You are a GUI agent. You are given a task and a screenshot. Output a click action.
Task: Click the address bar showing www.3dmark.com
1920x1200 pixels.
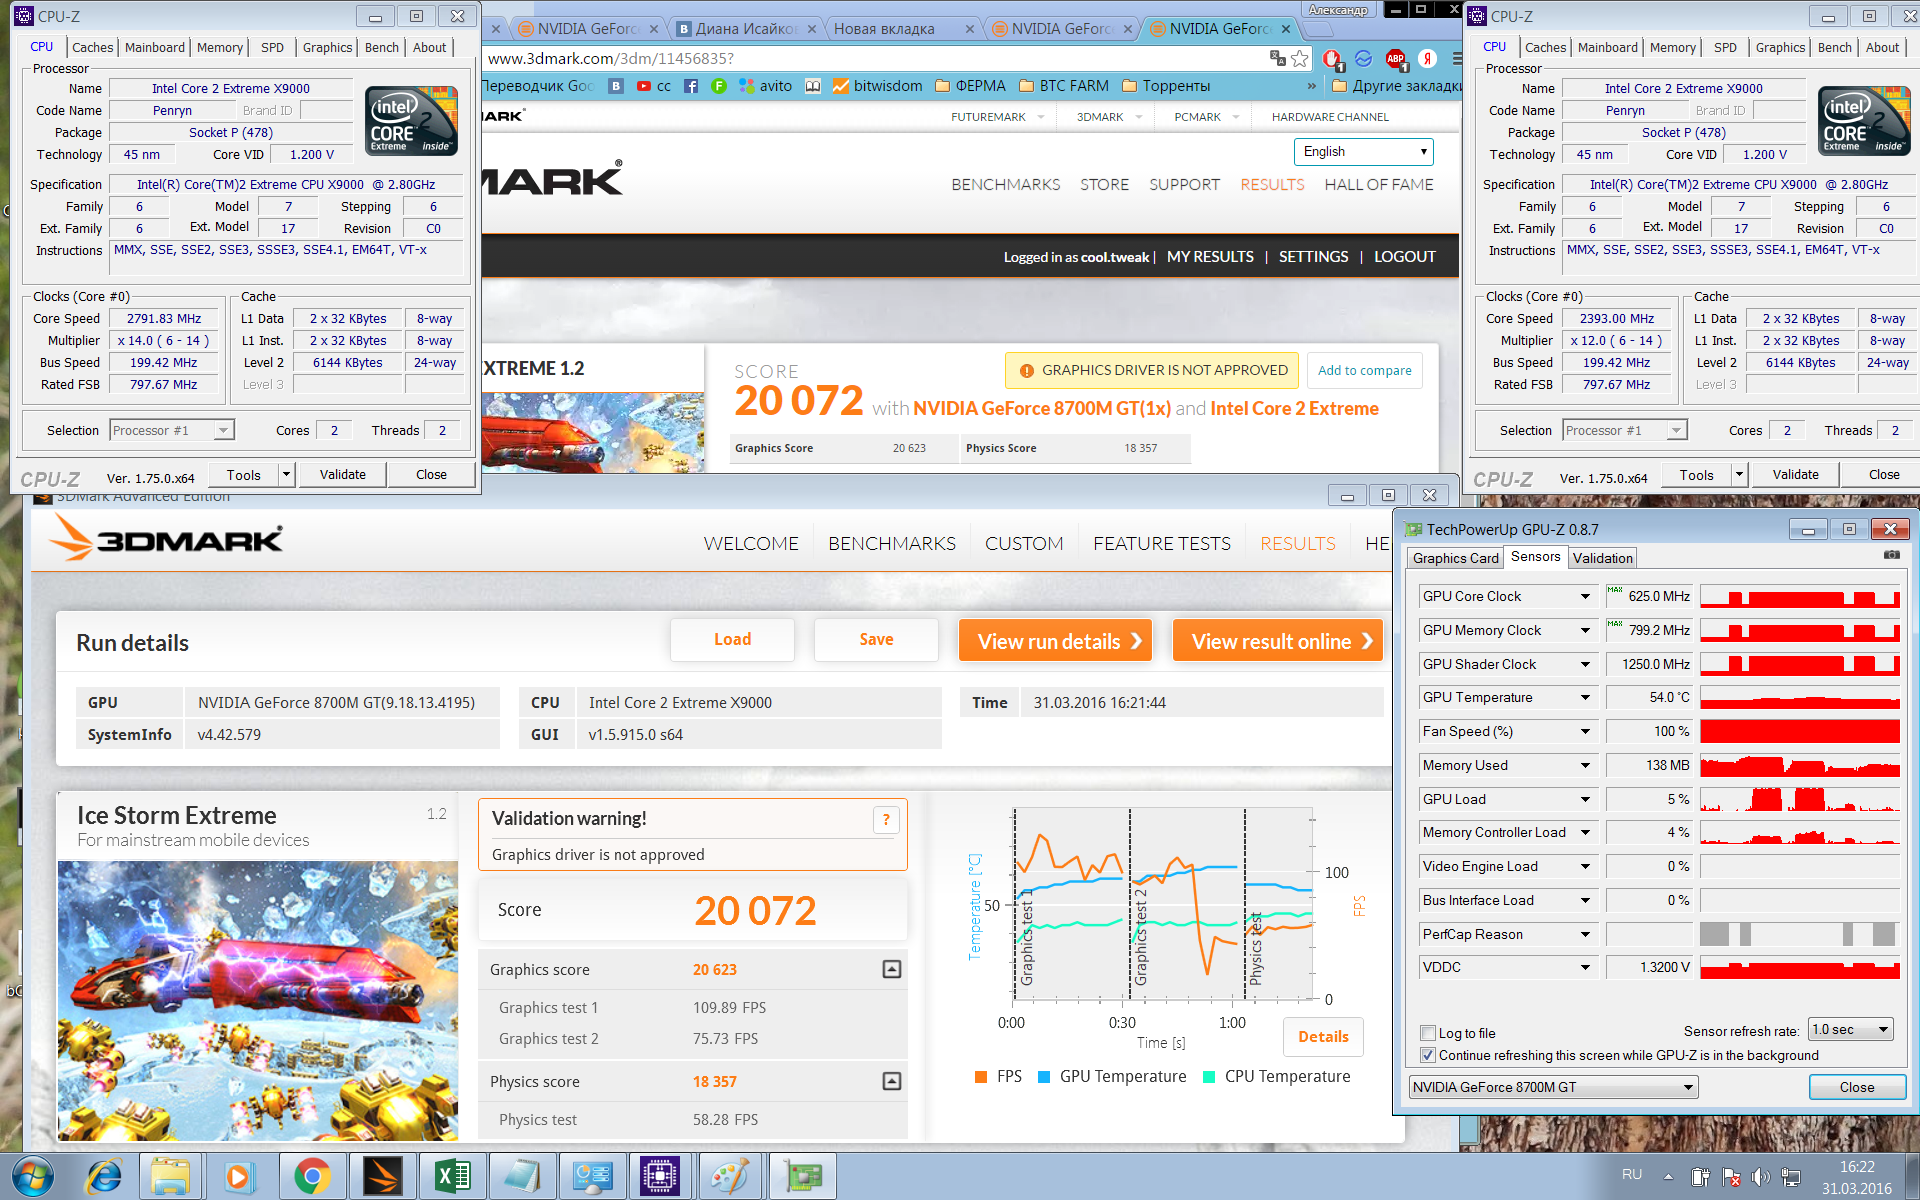[870, 58]
